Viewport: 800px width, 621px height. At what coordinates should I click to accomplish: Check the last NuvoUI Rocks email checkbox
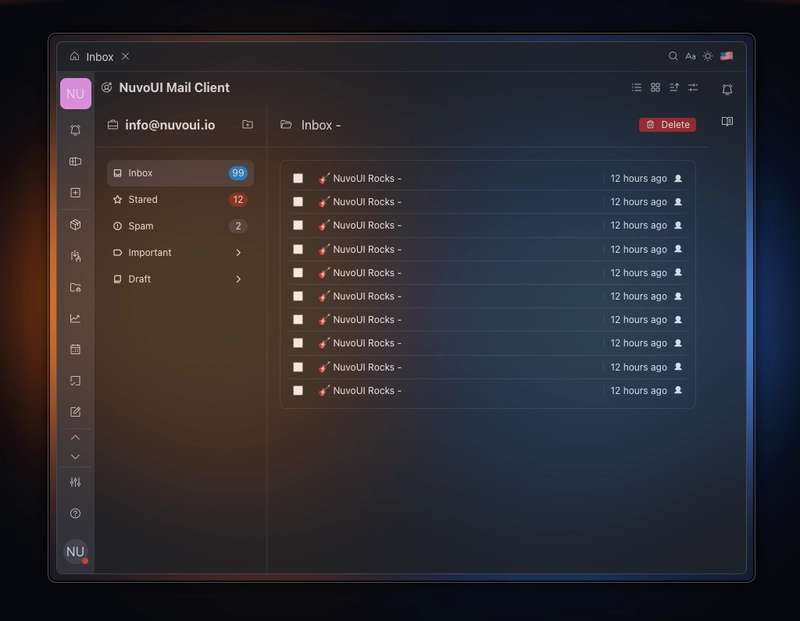pos(298,390)
